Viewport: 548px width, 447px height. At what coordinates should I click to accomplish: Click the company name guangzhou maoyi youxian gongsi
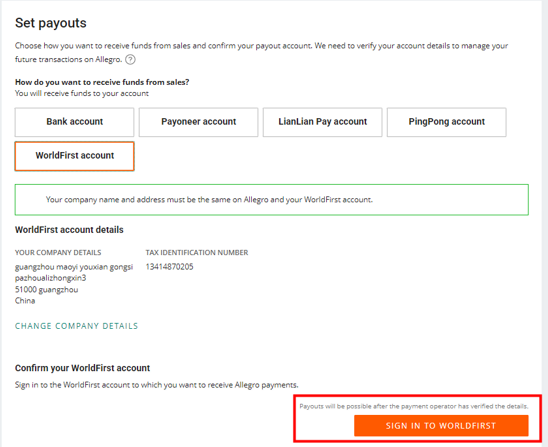[74, 267]
